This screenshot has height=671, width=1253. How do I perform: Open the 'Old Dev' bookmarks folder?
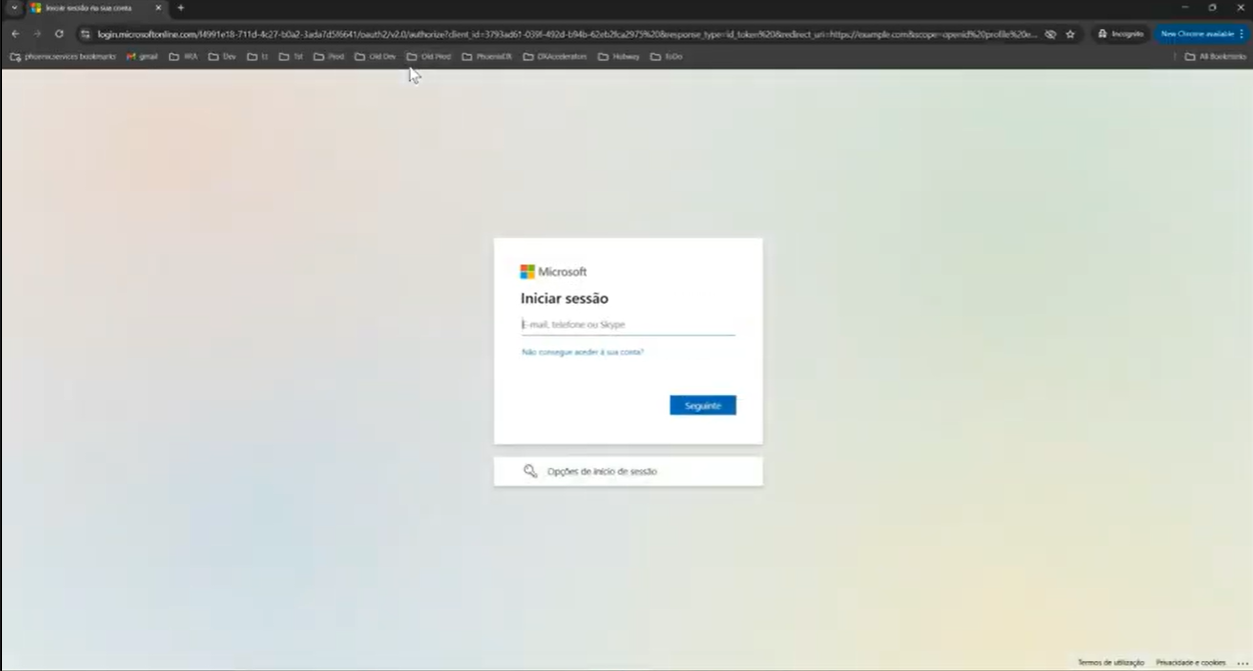click(375, 57)
